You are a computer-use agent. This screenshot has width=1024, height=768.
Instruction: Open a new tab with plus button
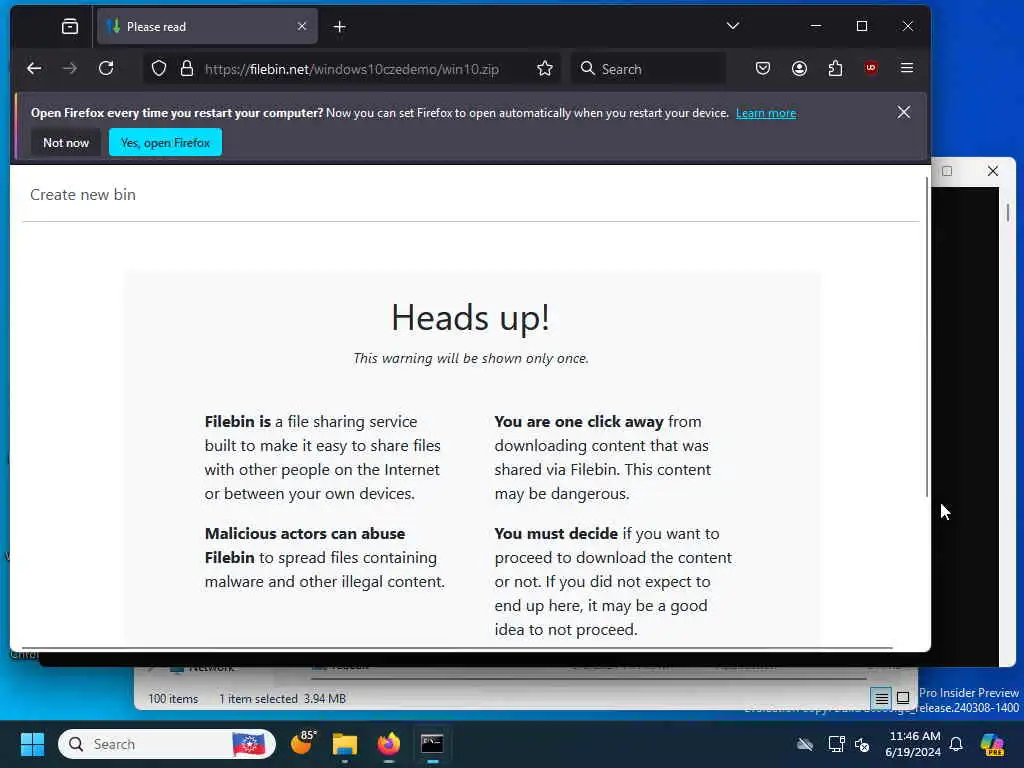point(340,26)
